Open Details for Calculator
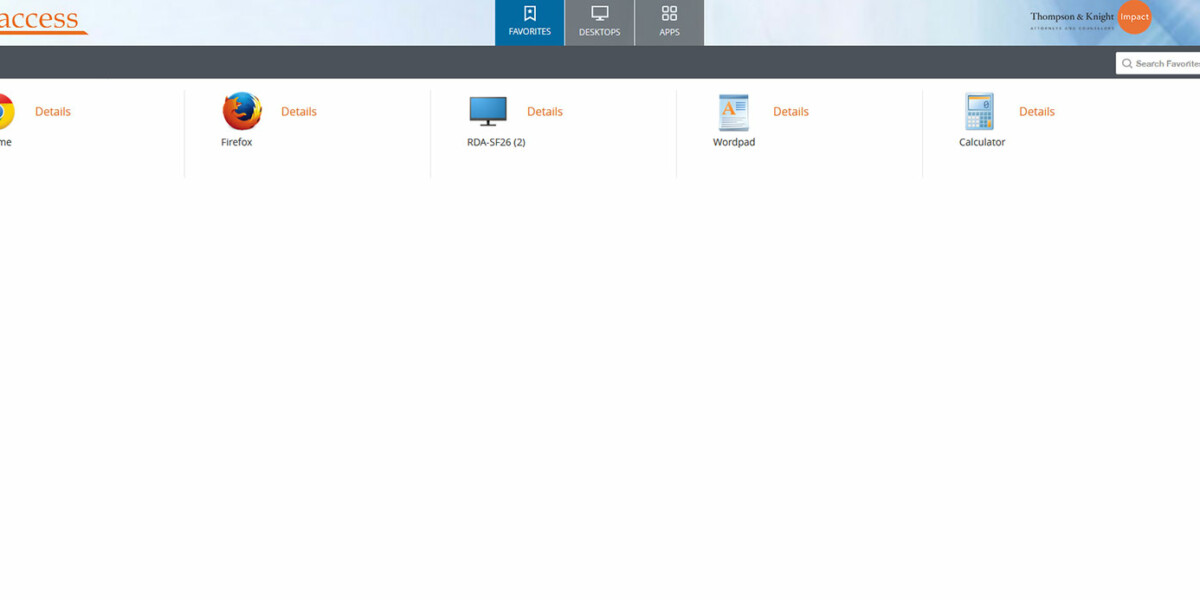This screenshot has width=1200, height=600. (1036, 111)
